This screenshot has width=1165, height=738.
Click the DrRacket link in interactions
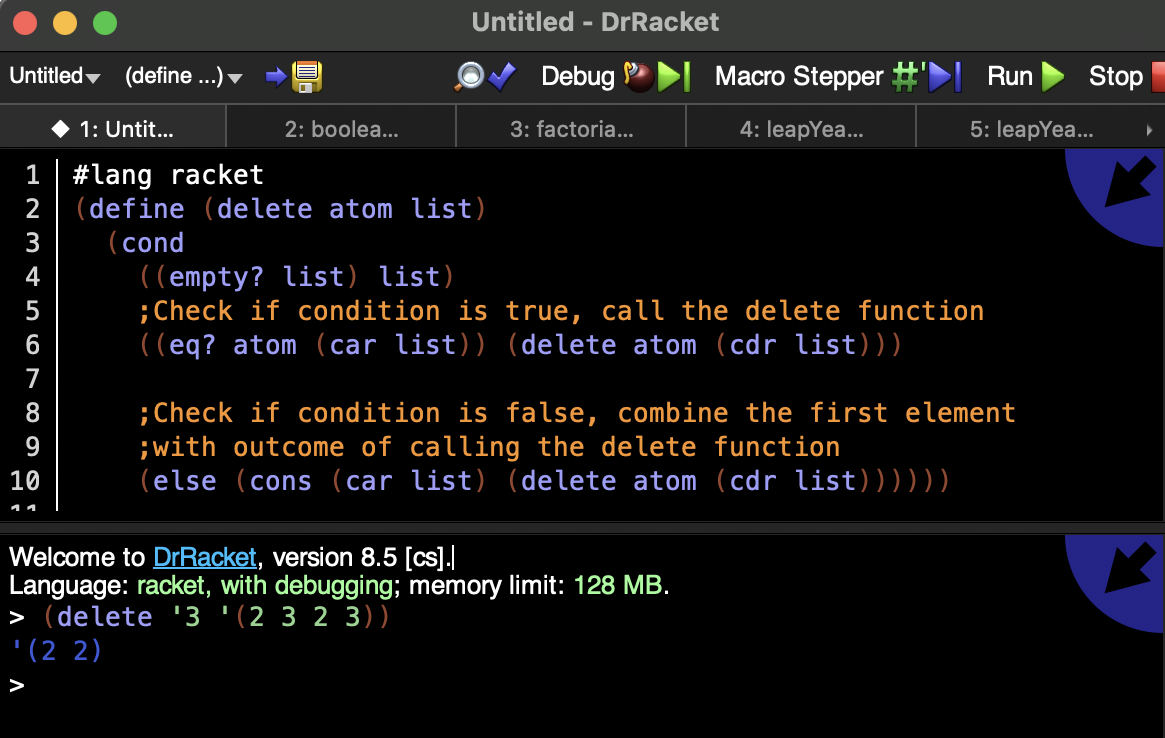click(204, 557)
